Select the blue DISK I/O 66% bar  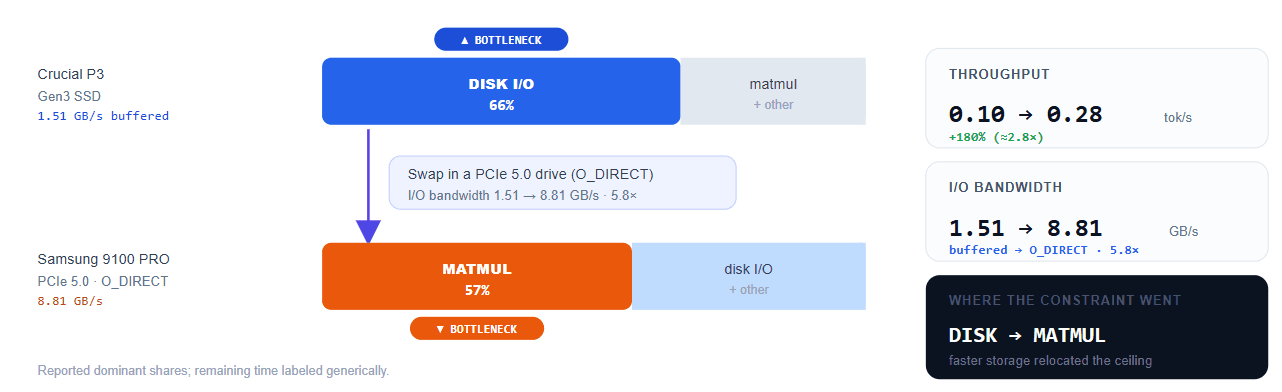pos(501,91)
